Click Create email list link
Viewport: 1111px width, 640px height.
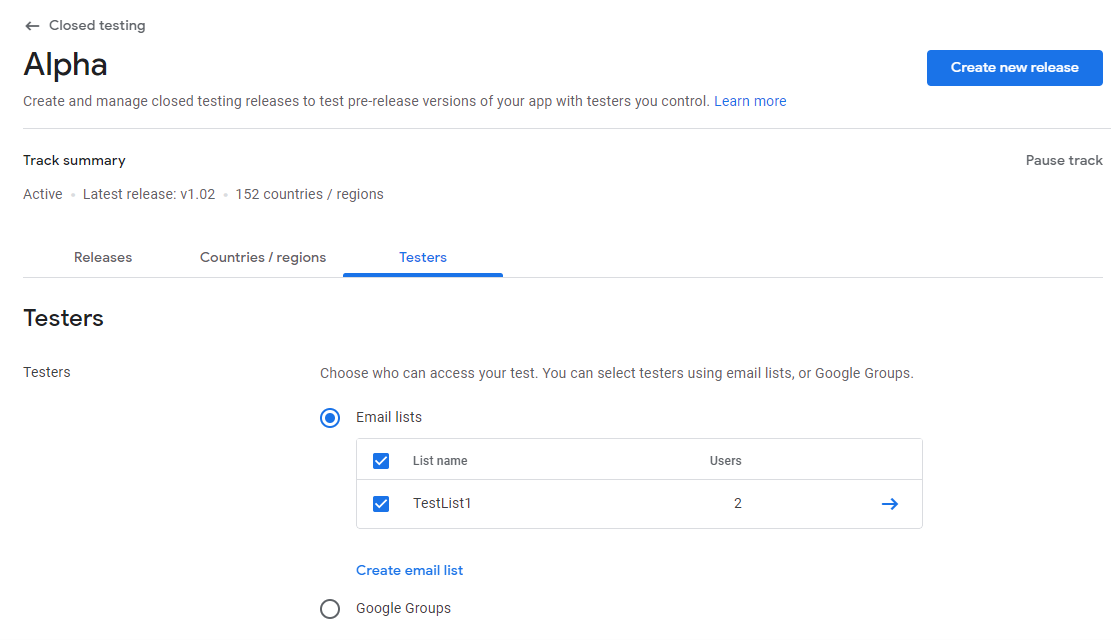click(410, 571)
